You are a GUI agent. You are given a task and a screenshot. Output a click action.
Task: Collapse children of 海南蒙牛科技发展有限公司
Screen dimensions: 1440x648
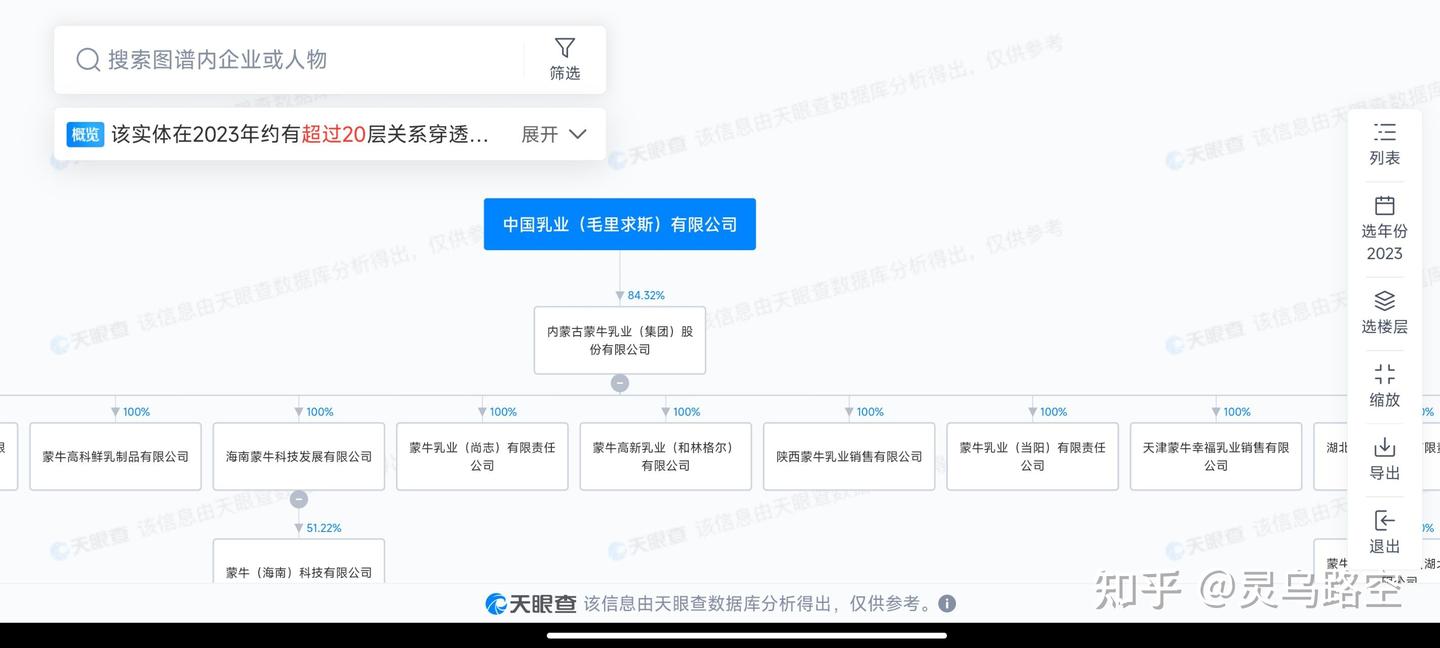point(299,499)
